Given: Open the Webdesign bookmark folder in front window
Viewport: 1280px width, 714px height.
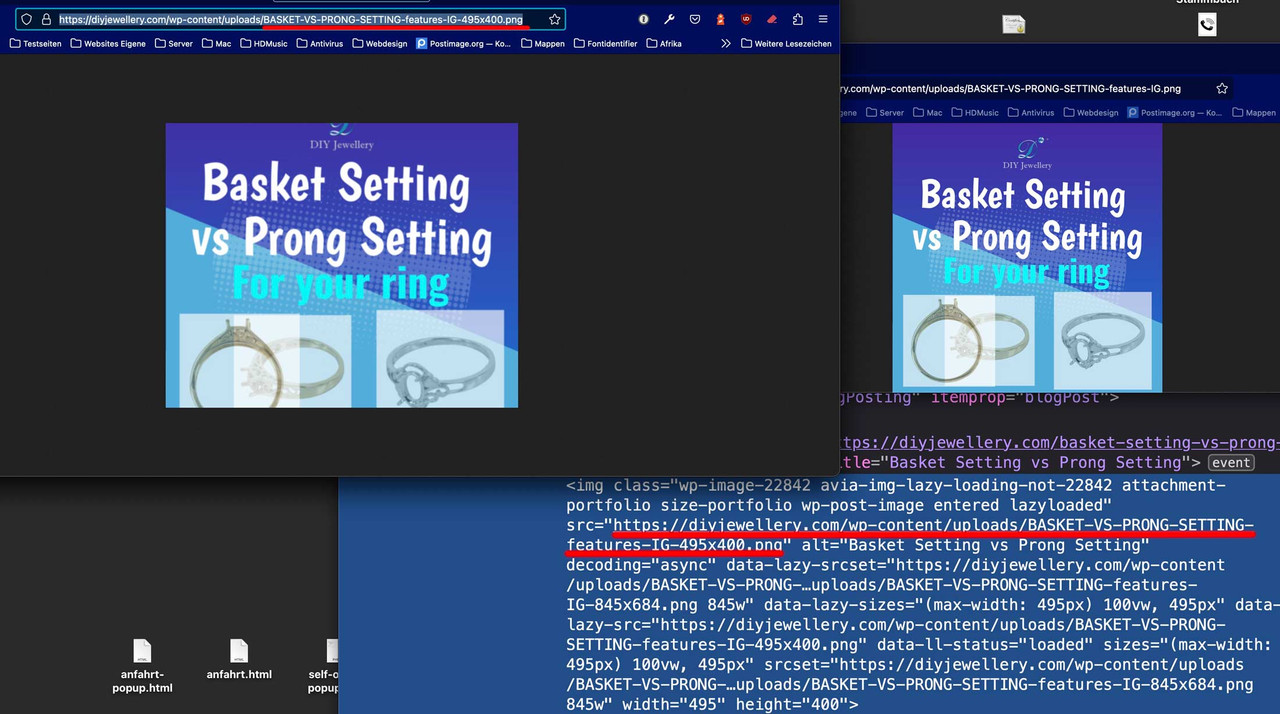Looking at the screenshot, I should [380, 44].
